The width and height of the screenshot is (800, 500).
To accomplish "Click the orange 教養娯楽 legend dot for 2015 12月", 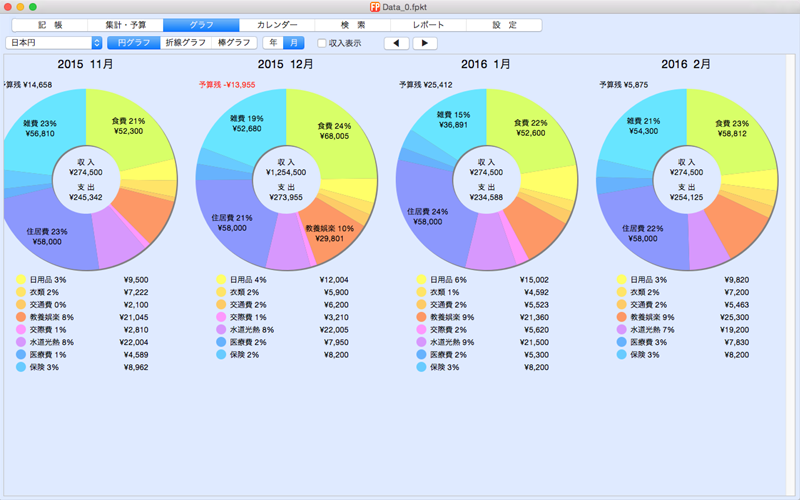I will click(x=222, y=317).
